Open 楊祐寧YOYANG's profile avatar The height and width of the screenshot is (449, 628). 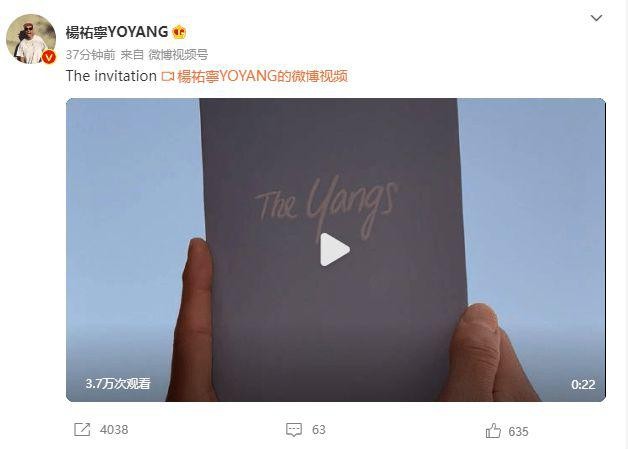[31, 39]
